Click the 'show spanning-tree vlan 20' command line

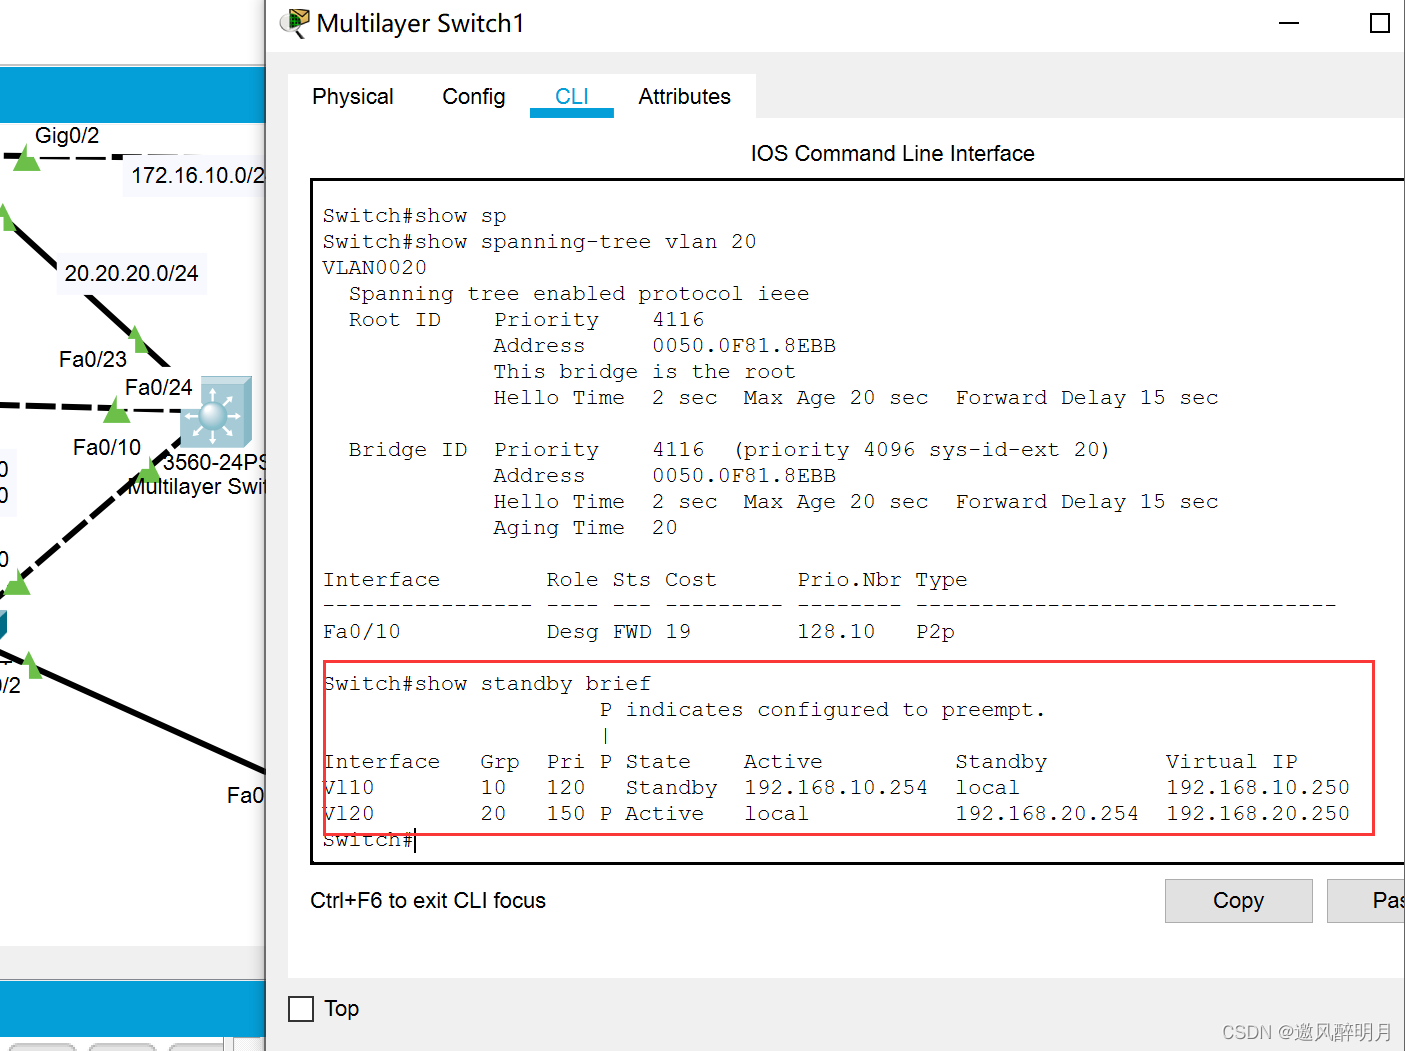point(540,242)
